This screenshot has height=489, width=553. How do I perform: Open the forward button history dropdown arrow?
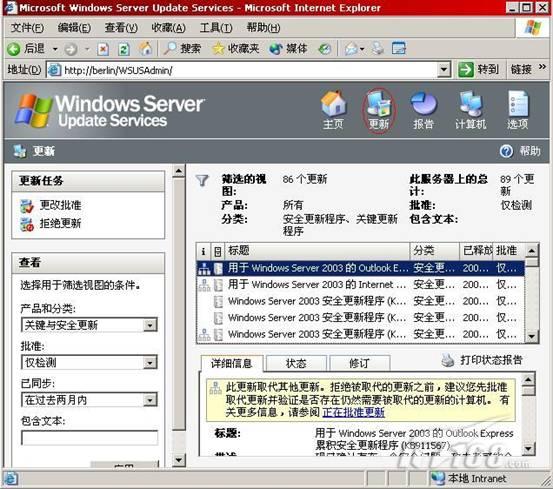87,49
